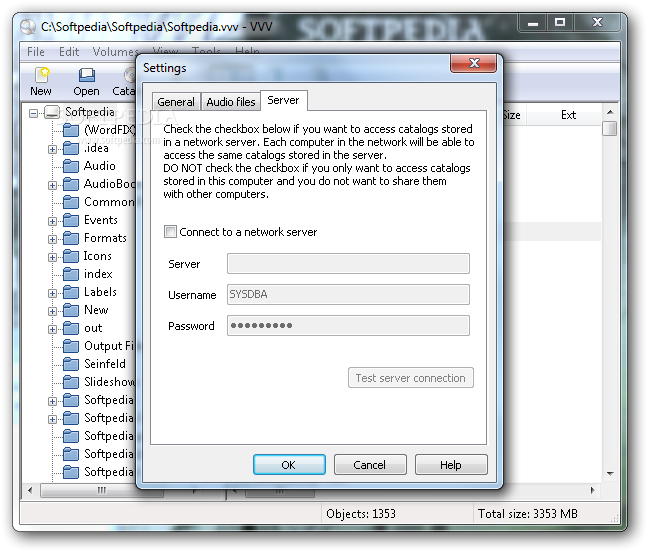Expand the Formats folder node
This screenshot has width=648, height=552.
click(x=52, y=239)
